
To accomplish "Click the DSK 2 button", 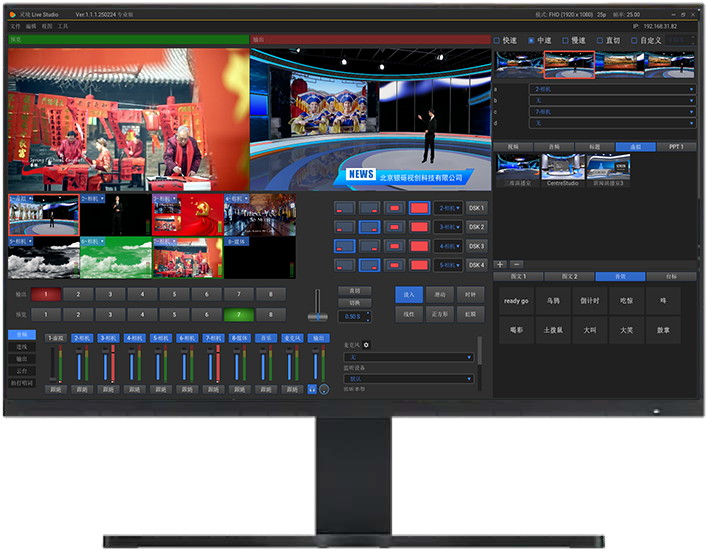I will coord(477,227).
